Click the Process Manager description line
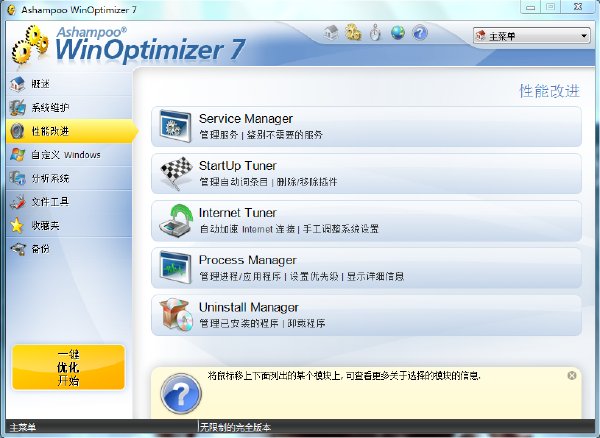Image resolution: width=600 pixels, height=438 pixels. click(302, 276)
